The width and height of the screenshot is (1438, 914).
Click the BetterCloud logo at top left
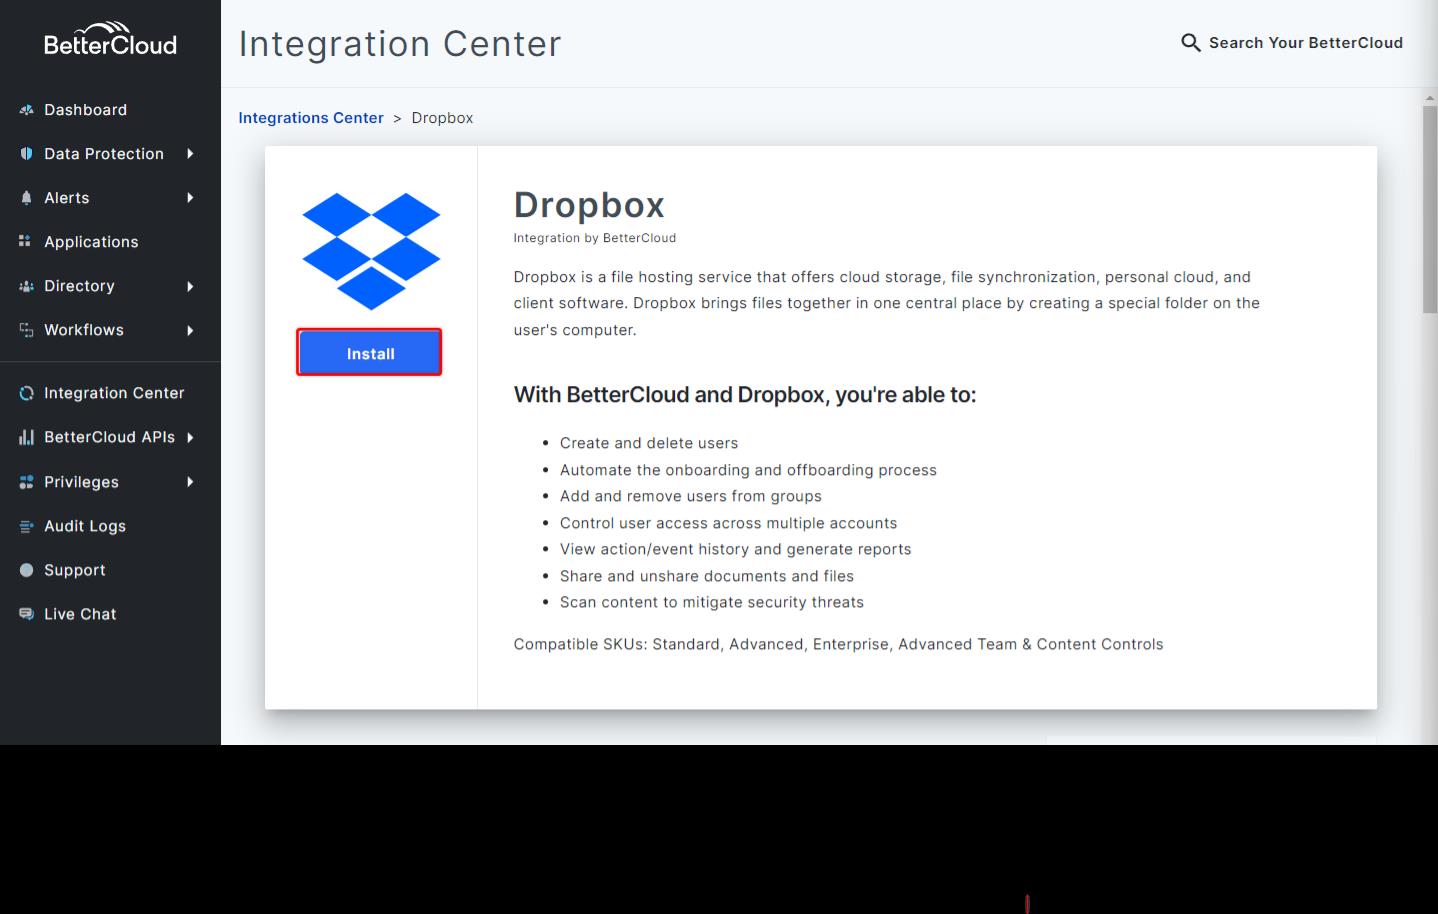[110, 40]
